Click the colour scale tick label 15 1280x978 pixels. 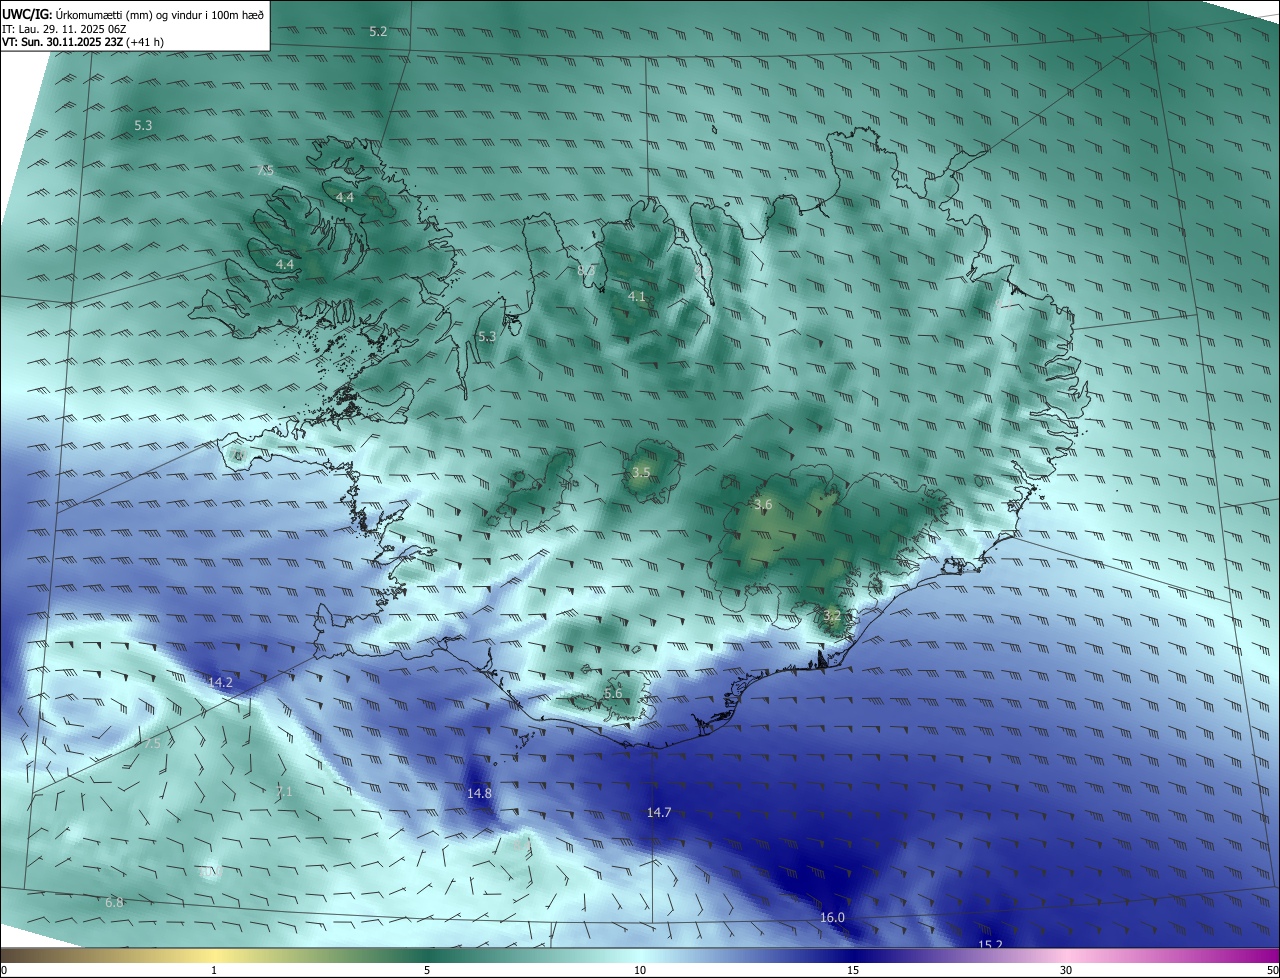pyautogui.click(x=853, y=970)
